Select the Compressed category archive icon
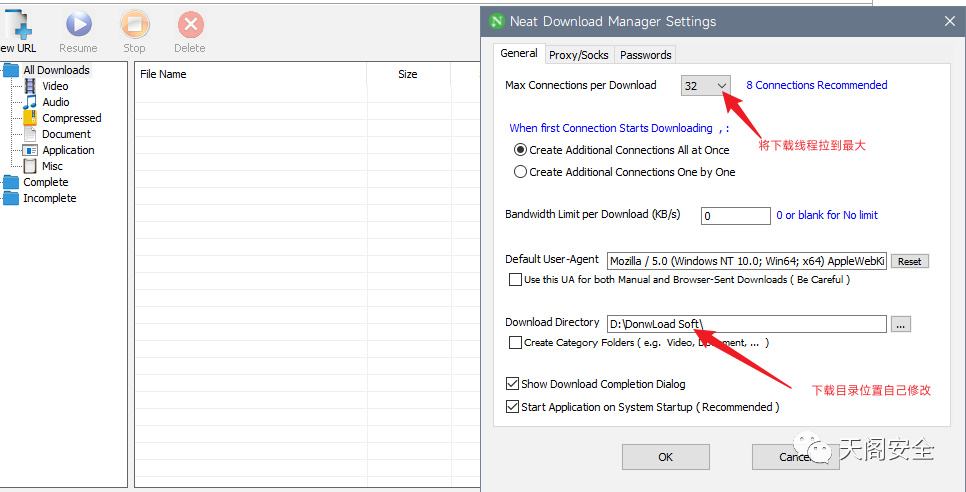Viewport: 966px width, 492px height. click(30, 118)
